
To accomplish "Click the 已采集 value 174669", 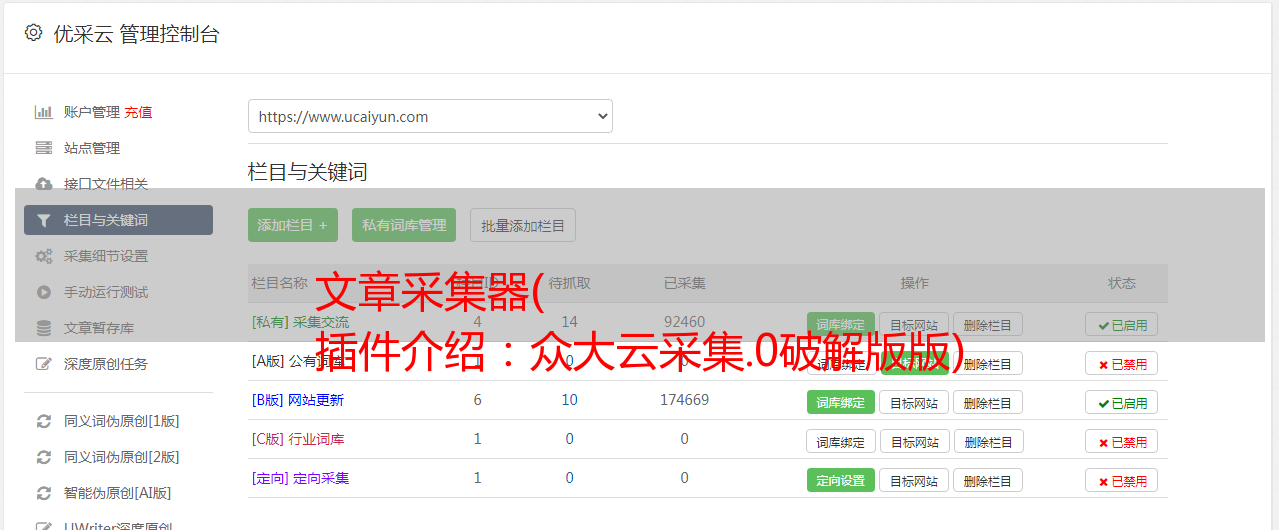I will (684, 400).
